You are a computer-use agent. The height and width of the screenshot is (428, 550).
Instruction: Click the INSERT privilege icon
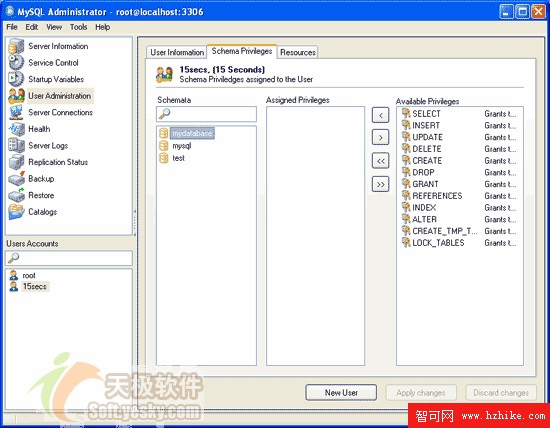(x=406, y=125)
